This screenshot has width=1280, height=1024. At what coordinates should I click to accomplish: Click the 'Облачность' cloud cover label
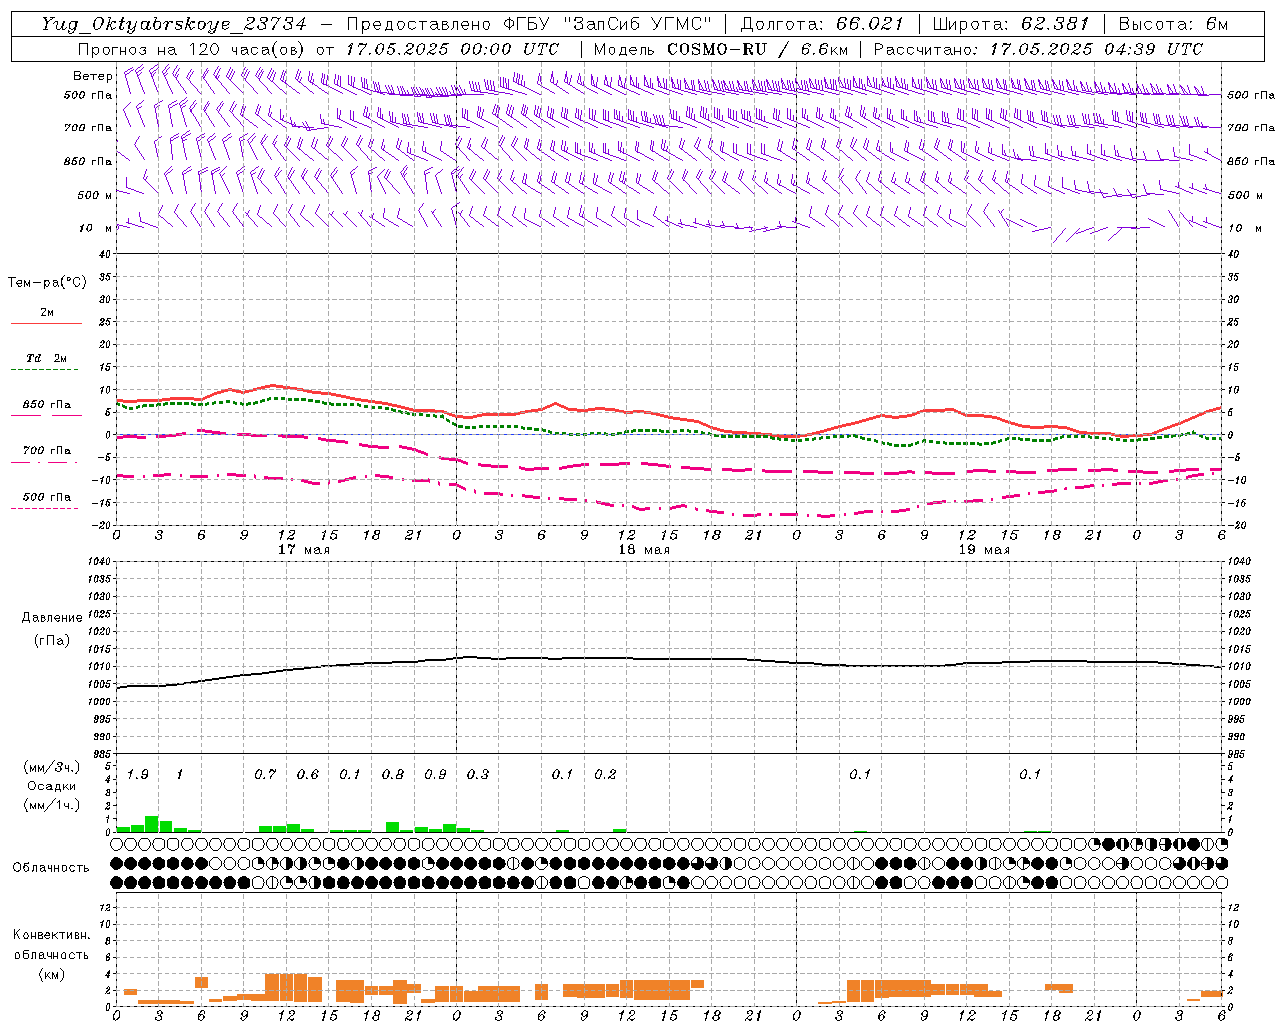pyautogui.click(x=51, y=867)
